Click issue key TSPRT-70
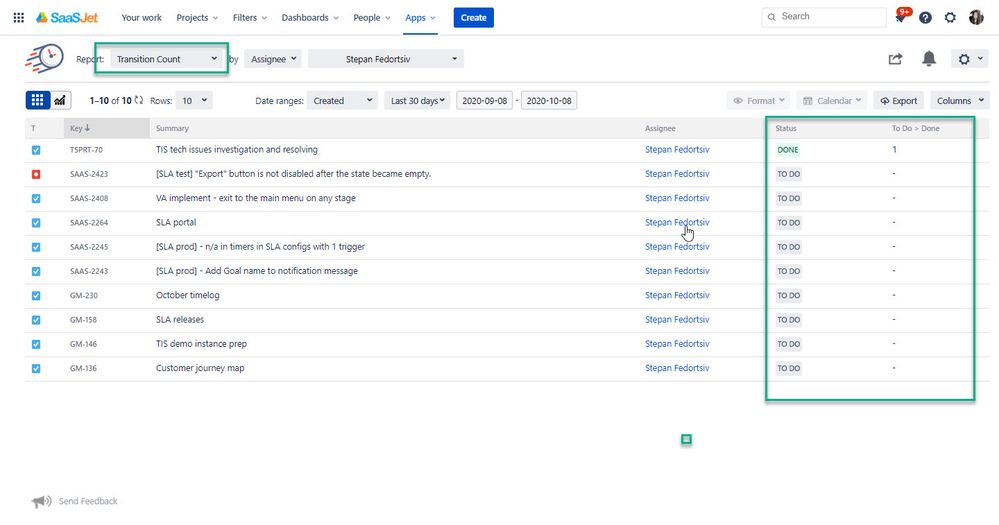 pos(86,150)
